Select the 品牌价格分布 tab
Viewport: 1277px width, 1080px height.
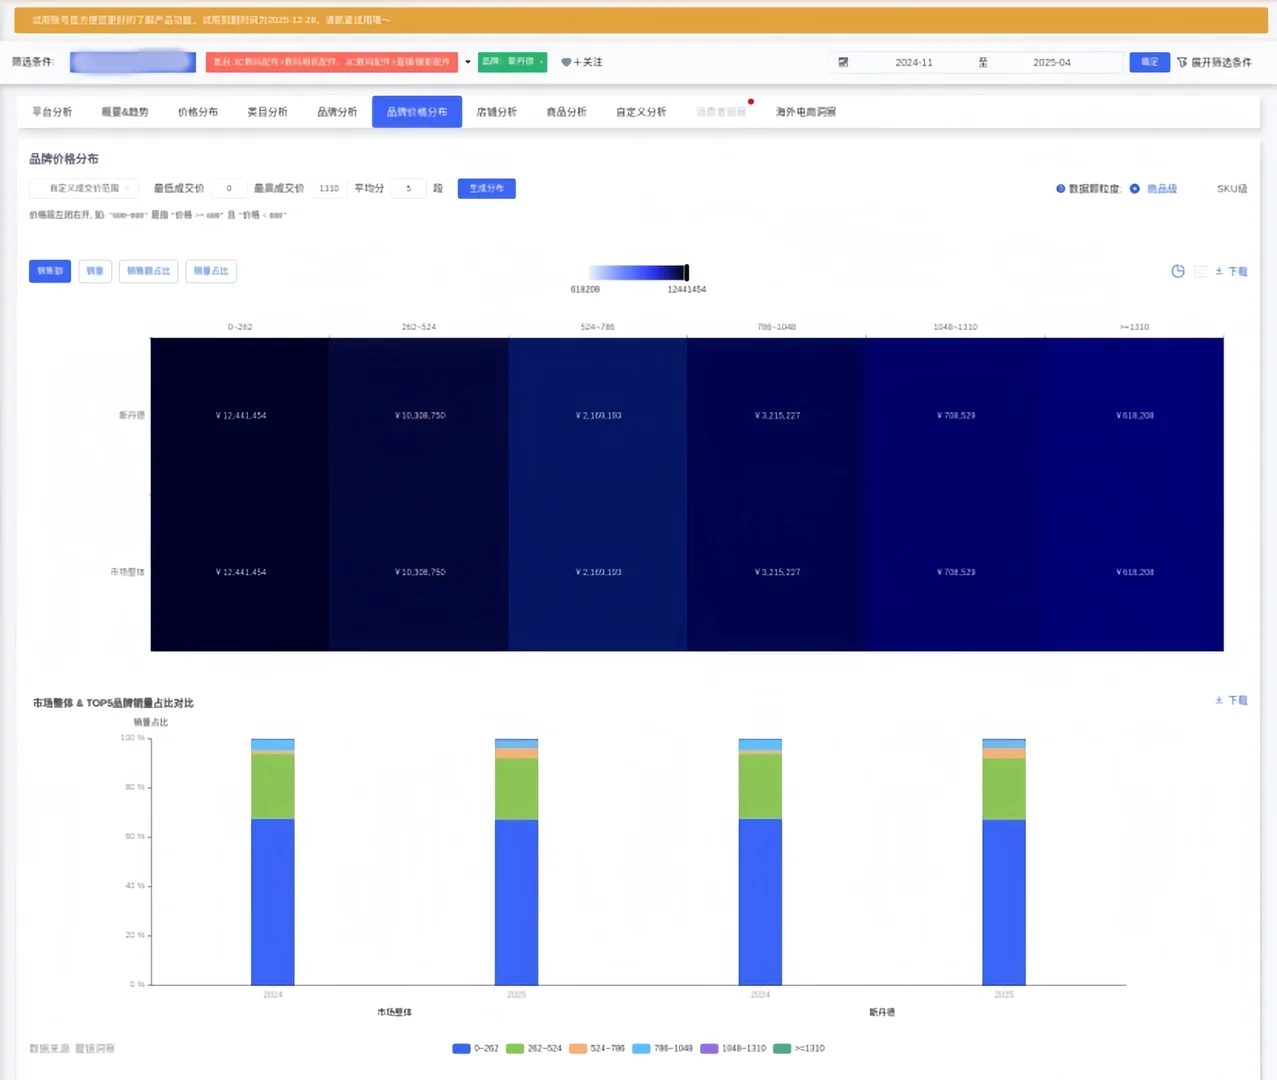point(417,112)
